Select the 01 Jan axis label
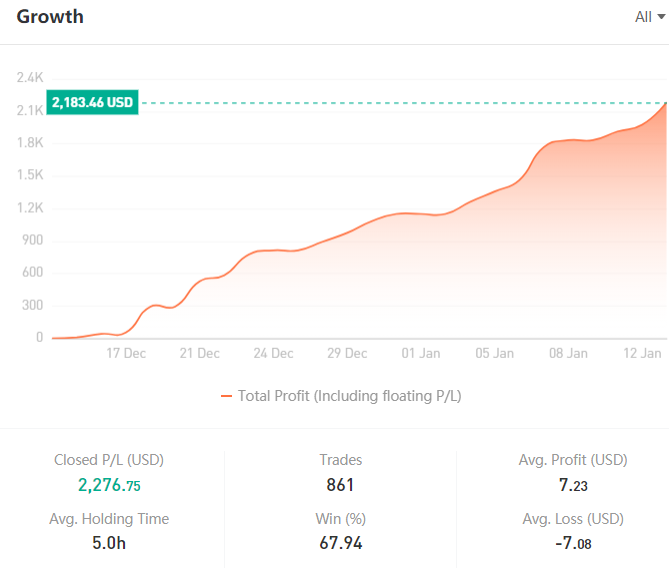This screenshot has height=568, width=669. click(421, 353)
